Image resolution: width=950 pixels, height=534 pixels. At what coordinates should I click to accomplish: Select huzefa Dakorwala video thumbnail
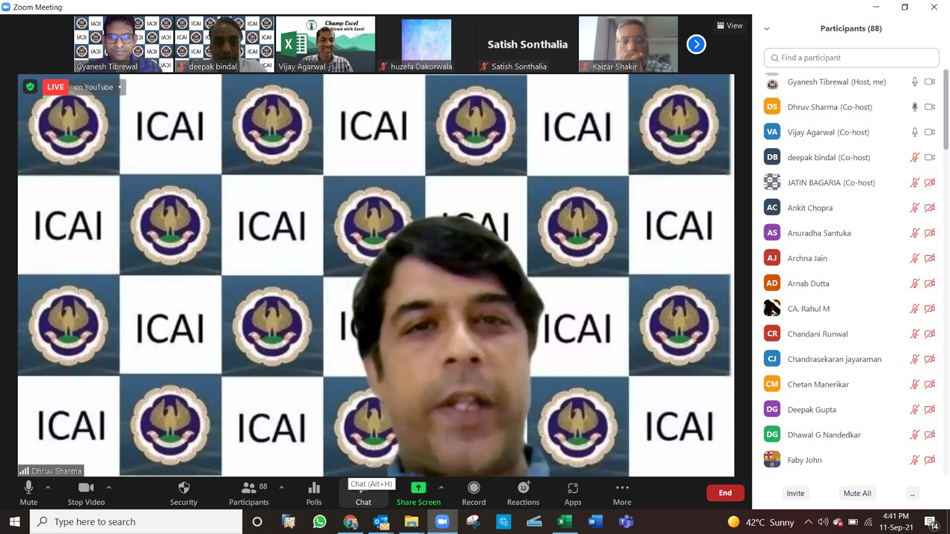click(426, 44)
